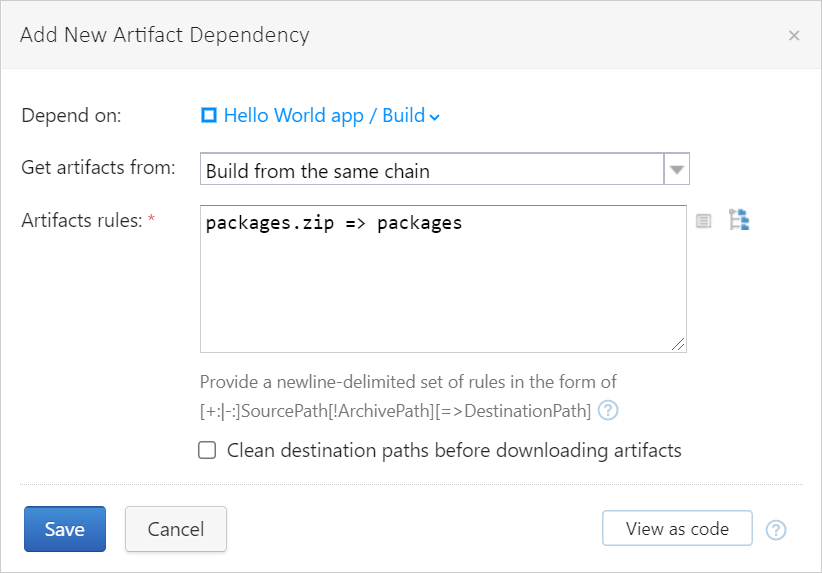Click the View as code button

(x=677, y=528)
